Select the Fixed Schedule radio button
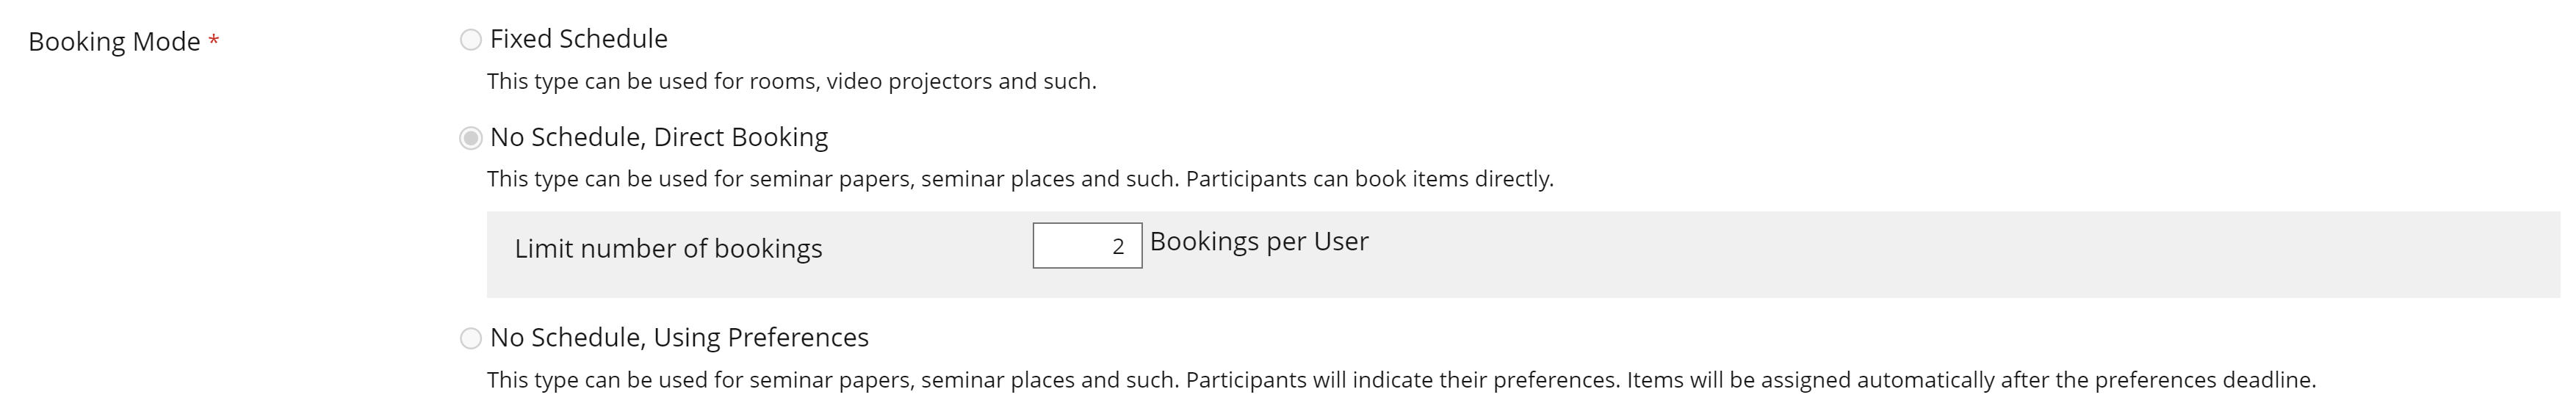Viewport: 2576px width, 414px height. coord(470,40)
